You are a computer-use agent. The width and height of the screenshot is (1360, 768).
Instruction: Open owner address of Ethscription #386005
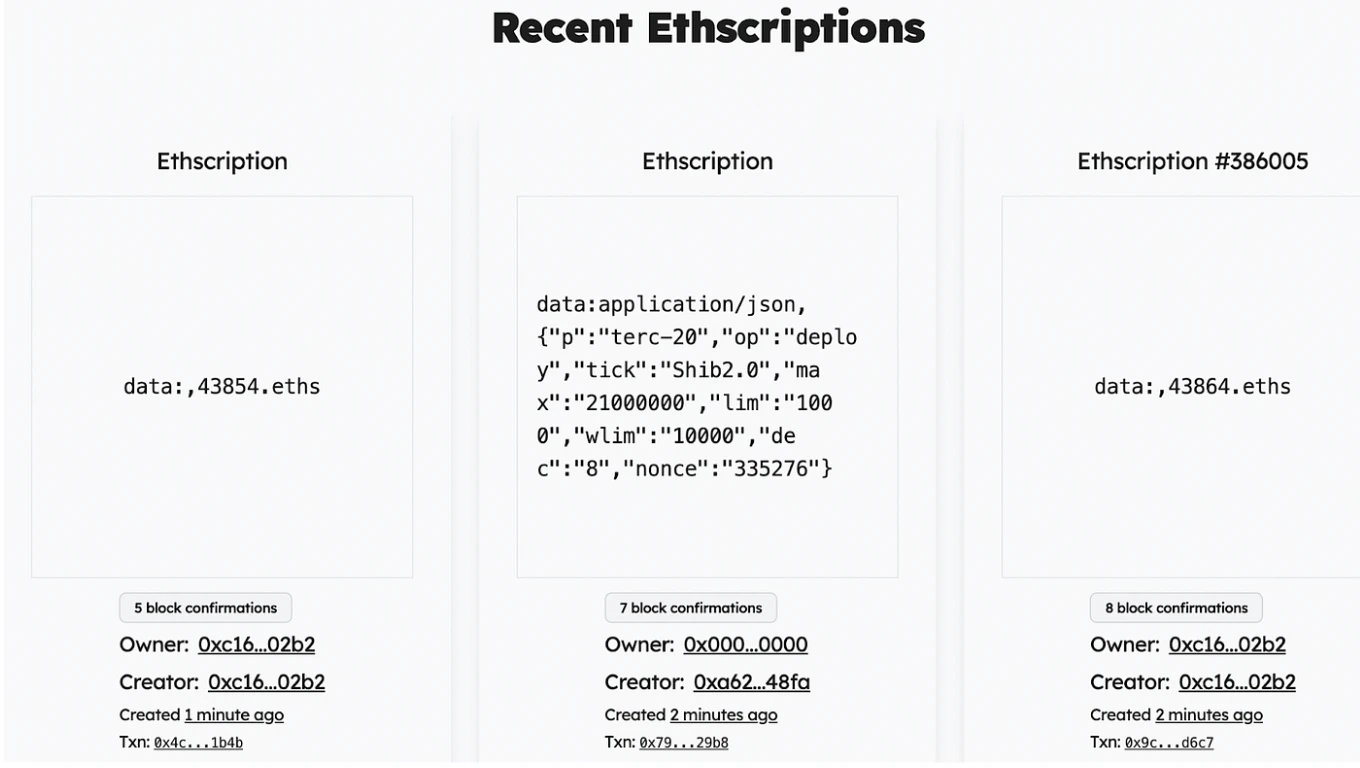pyautogui.click(x=1227, y=645)
